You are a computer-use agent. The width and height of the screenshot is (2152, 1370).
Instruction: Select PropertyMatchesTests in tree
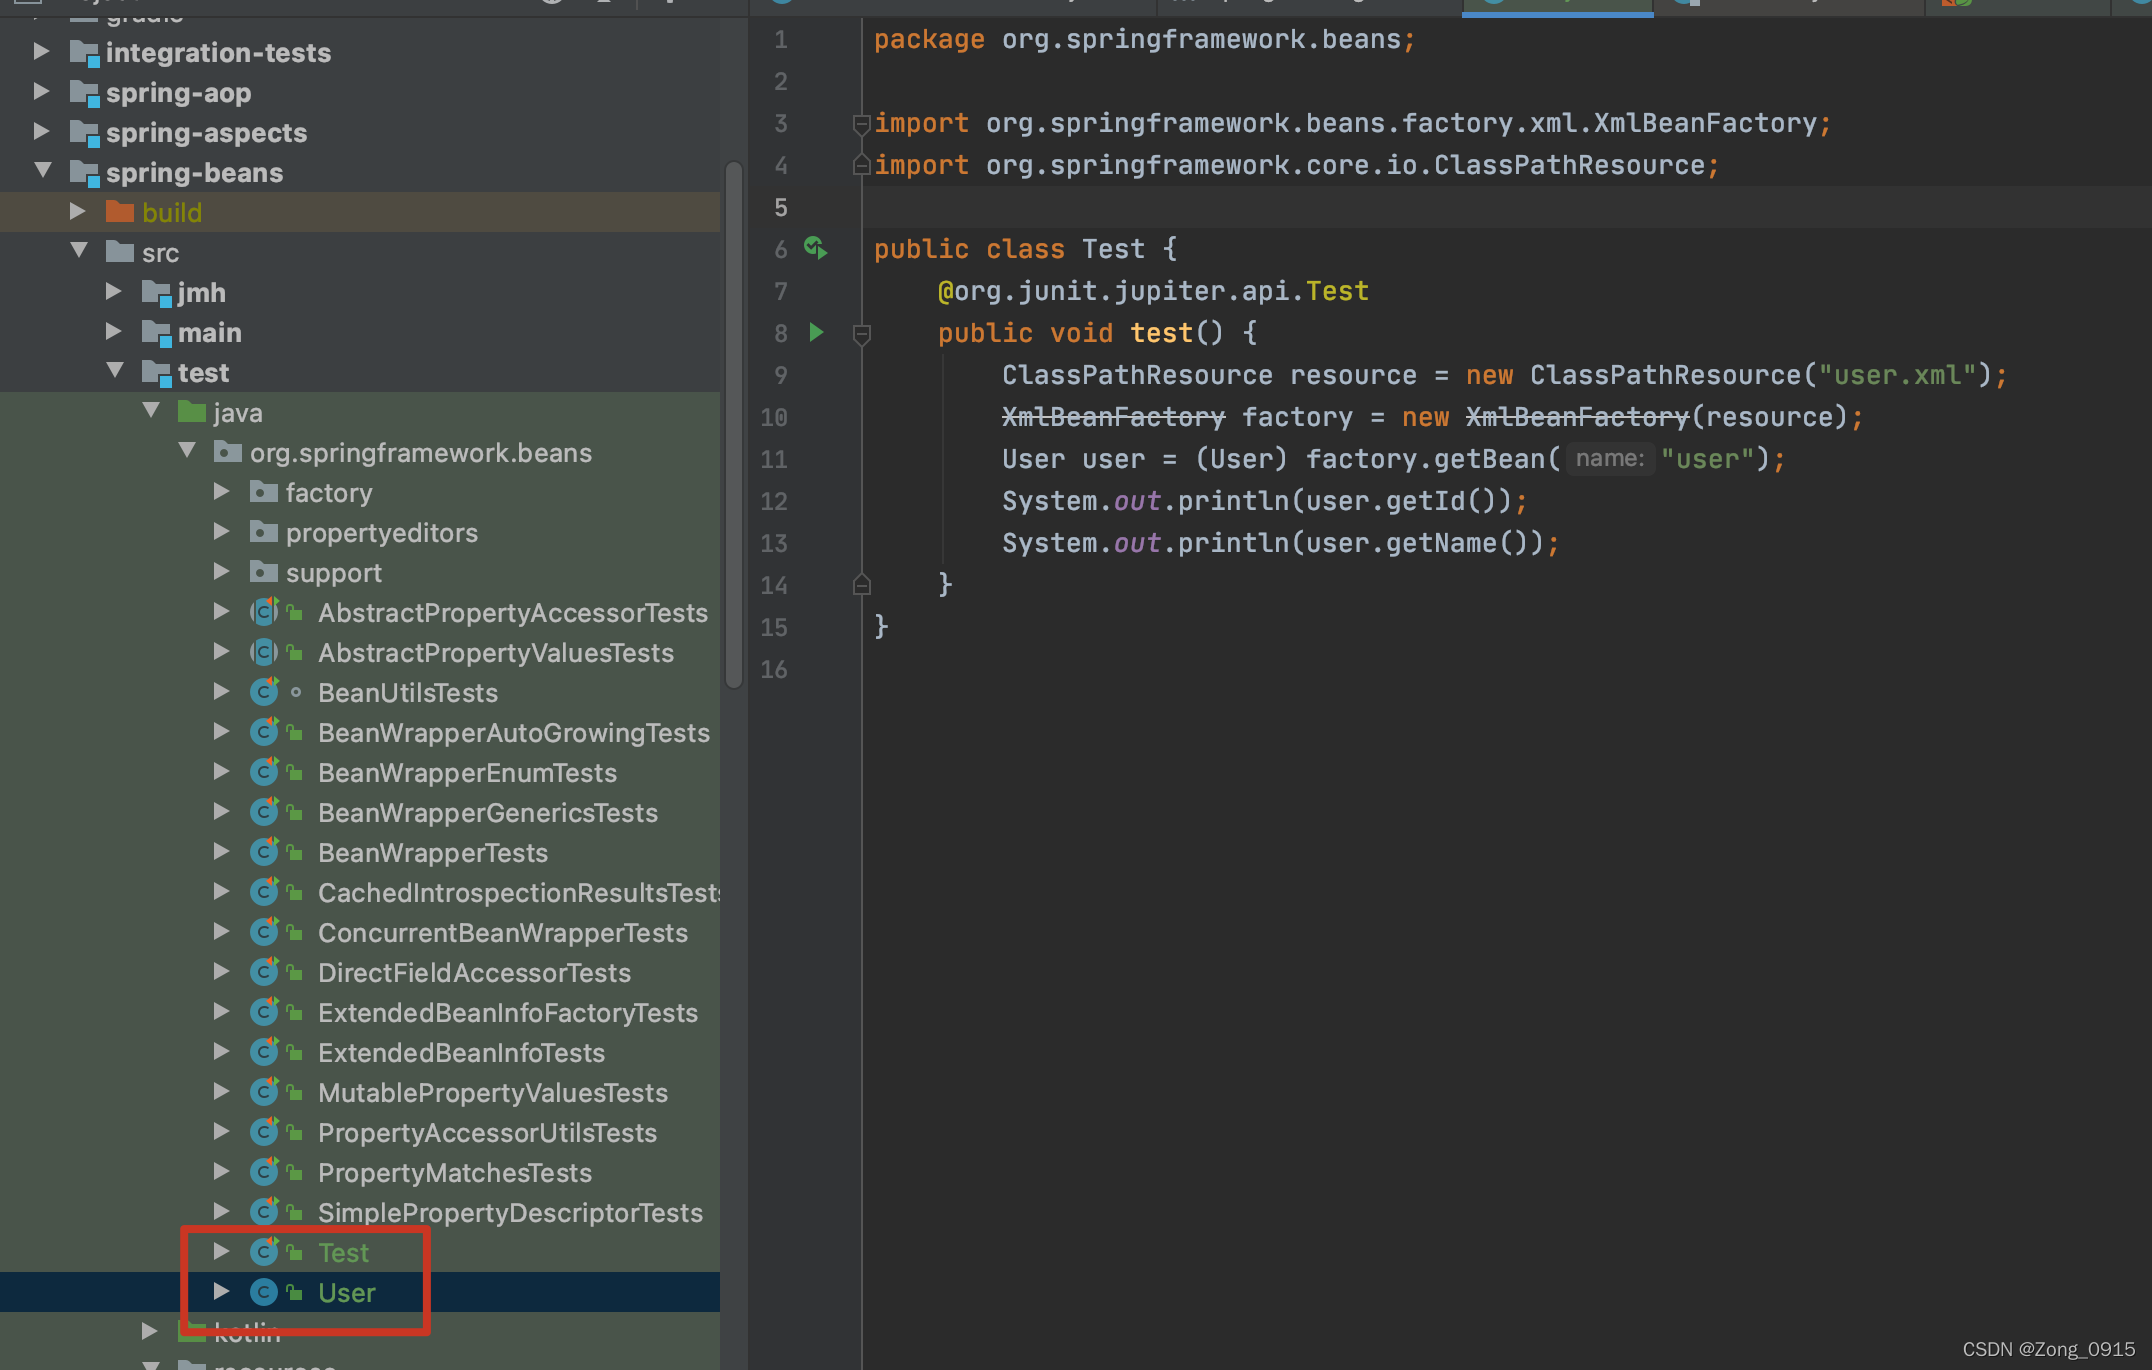(455, 1172)
